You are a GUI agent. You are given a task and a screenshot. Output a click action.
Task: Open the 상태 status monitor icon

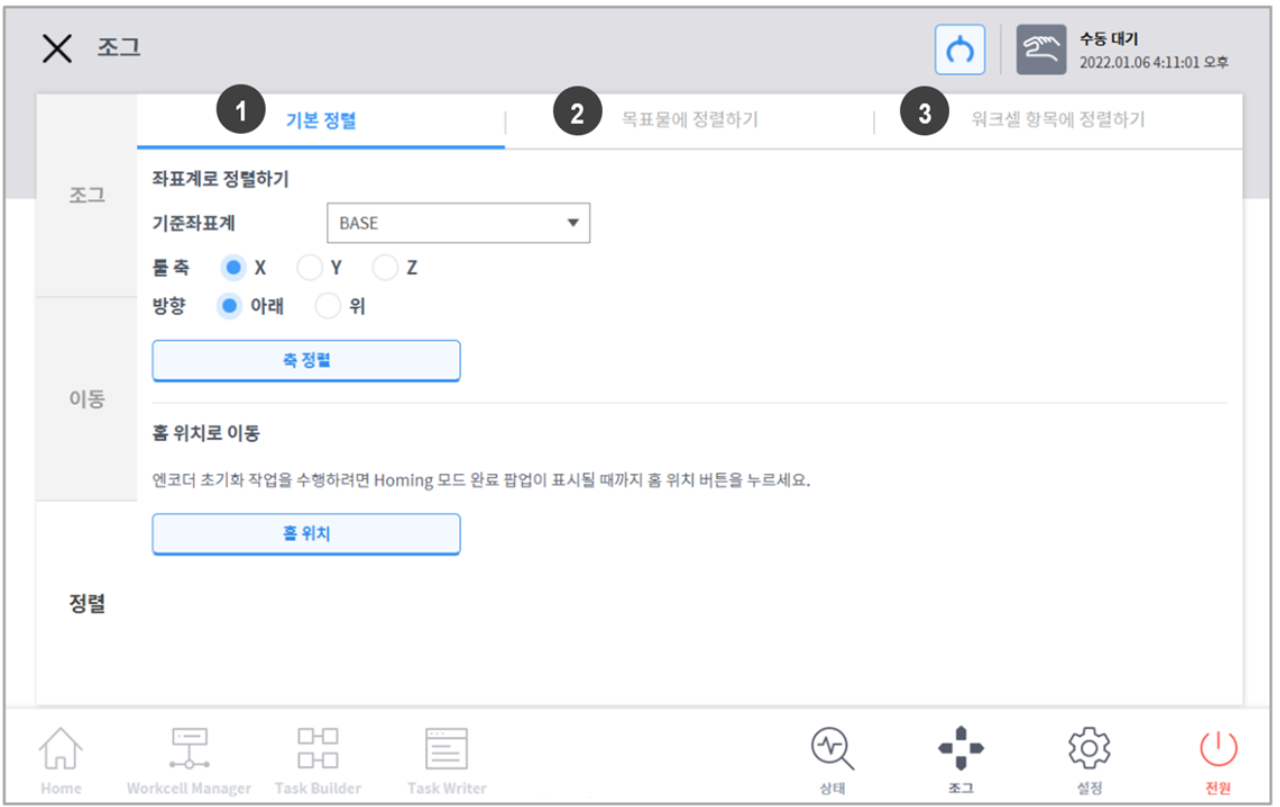point(832,750)
